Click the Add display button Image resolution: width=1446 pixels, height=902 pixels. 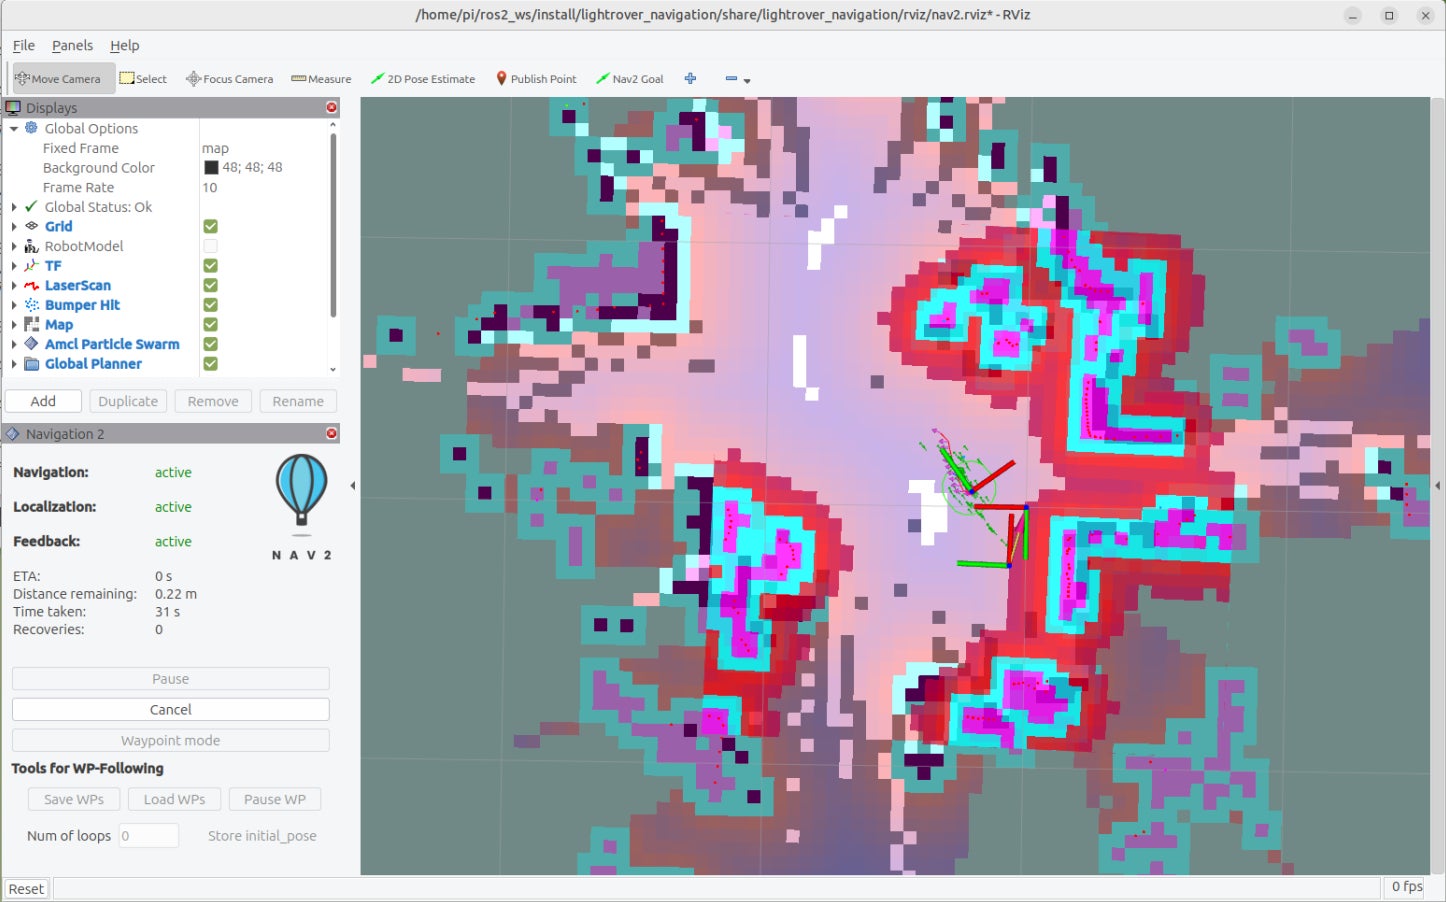pos(43,401)
